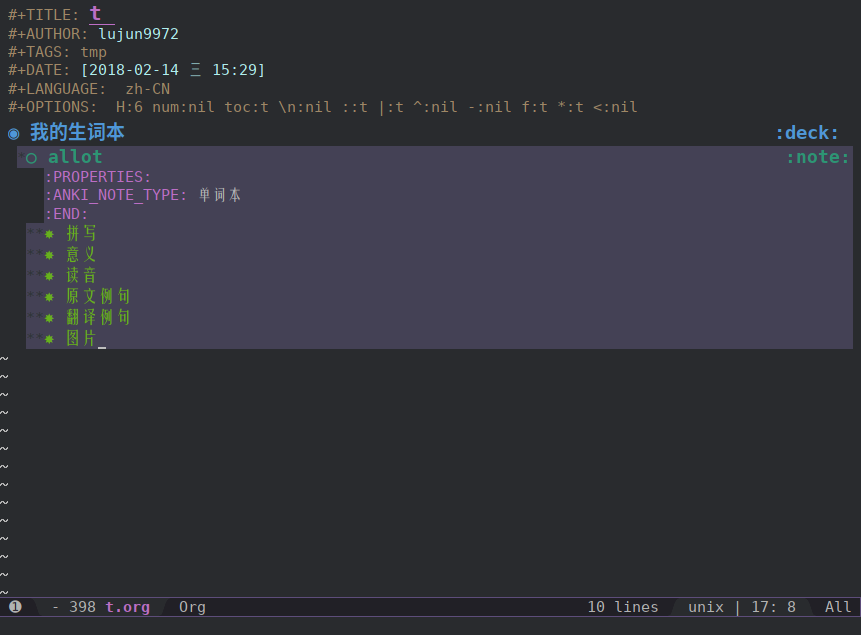This screenshot has width=861, height=635.
Task: Click the bullet icon before 图片
Action: click(48, 338)
